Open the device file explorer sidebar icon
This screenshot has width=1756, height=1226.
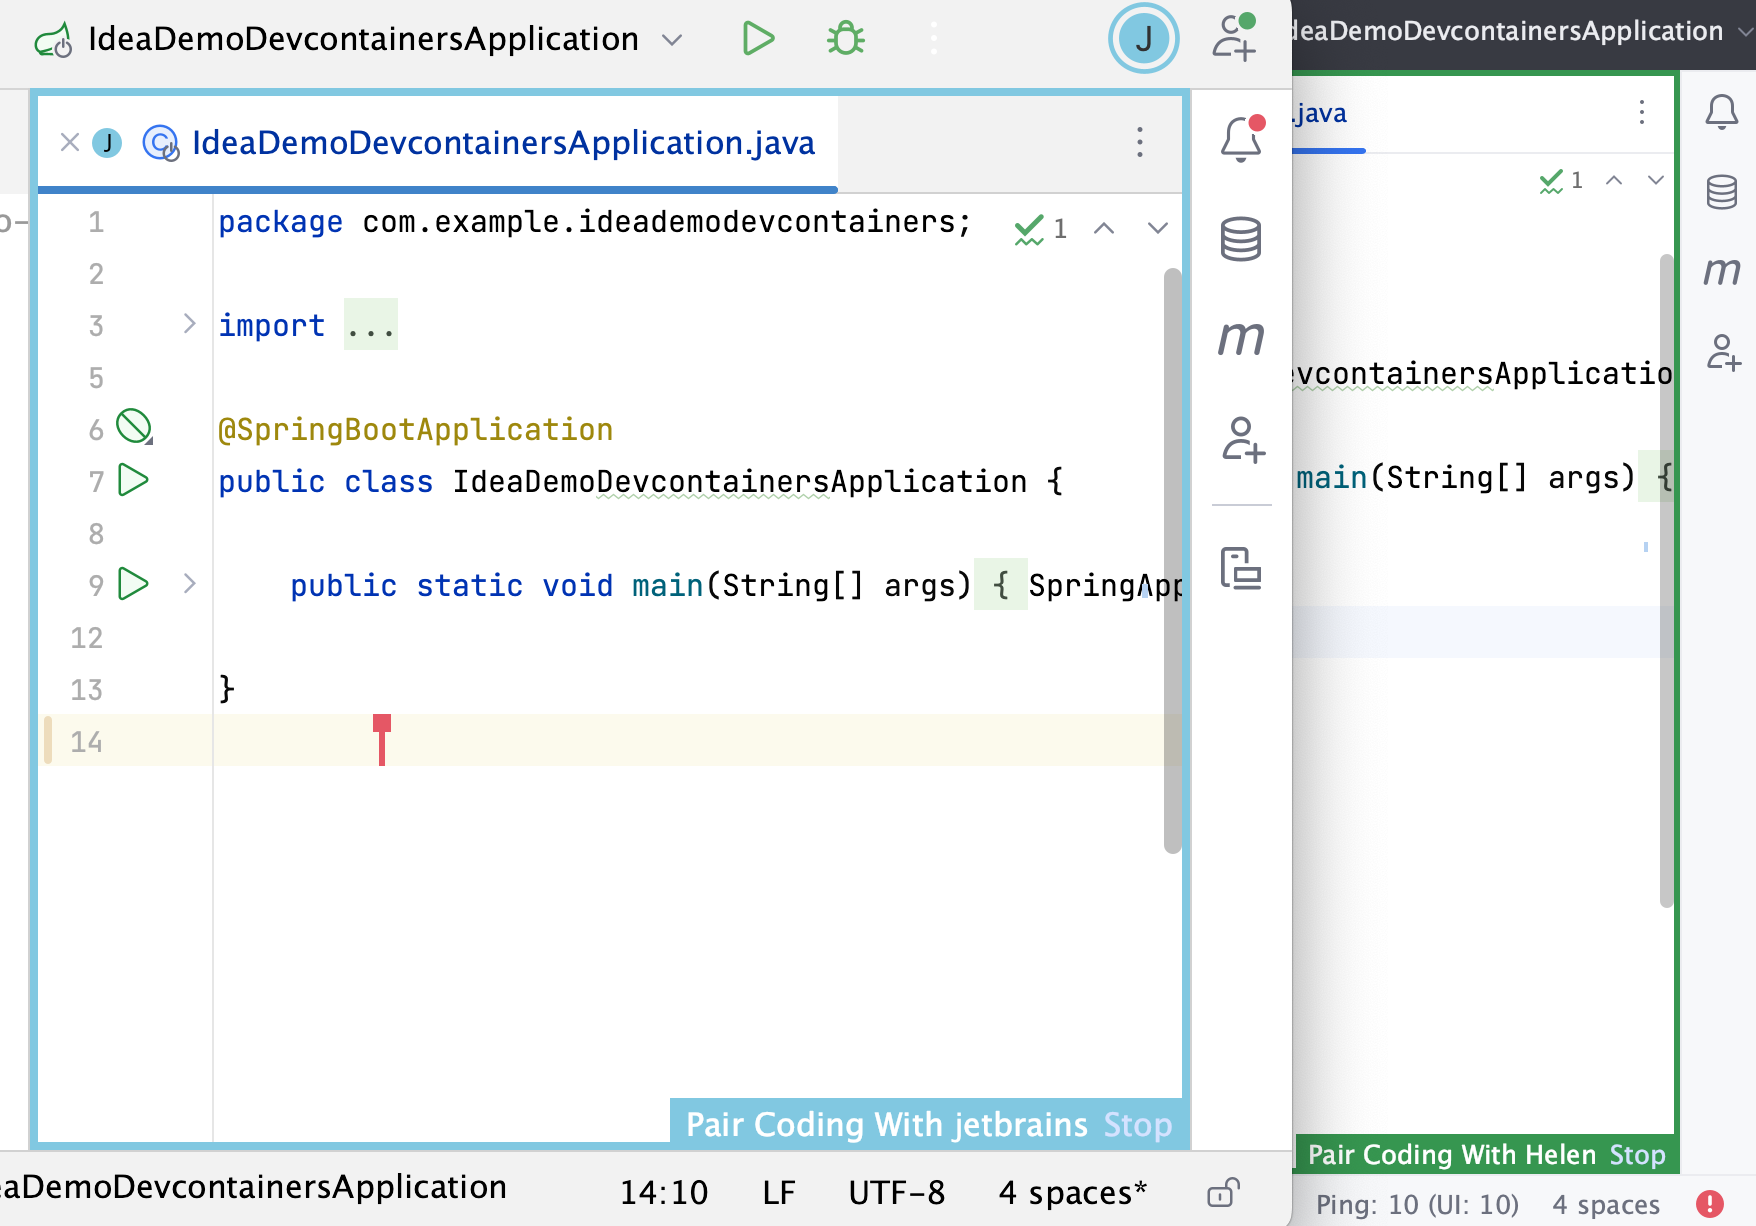point(1241,568)
